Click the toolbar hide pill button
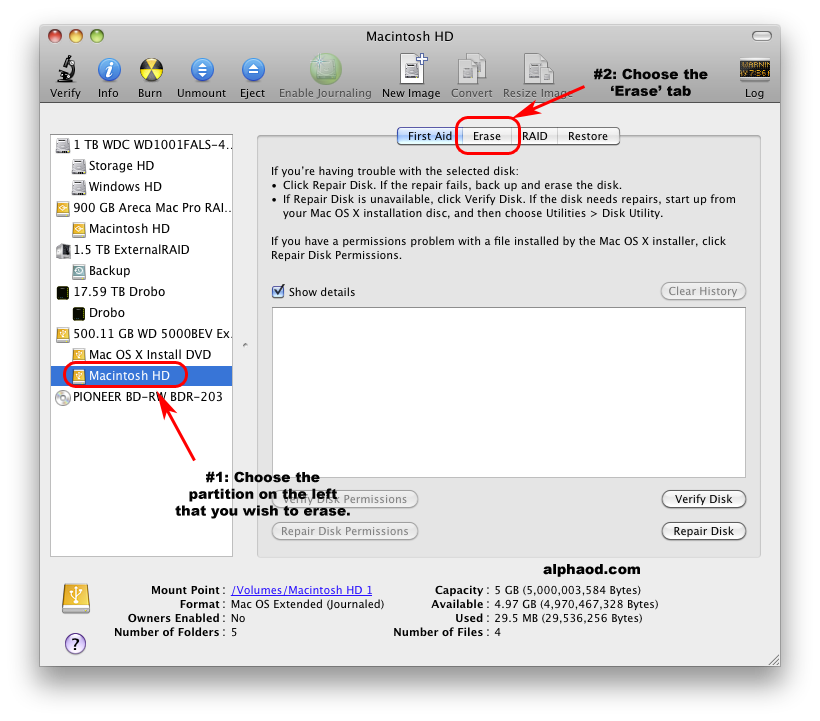Screen dimensions: 820x721 click(761, 36)
